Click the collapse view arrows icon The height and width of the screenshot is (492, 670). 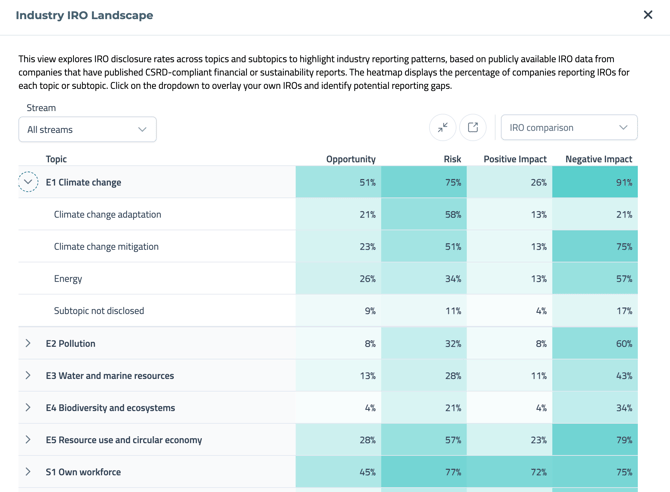[x=443, y=128]
